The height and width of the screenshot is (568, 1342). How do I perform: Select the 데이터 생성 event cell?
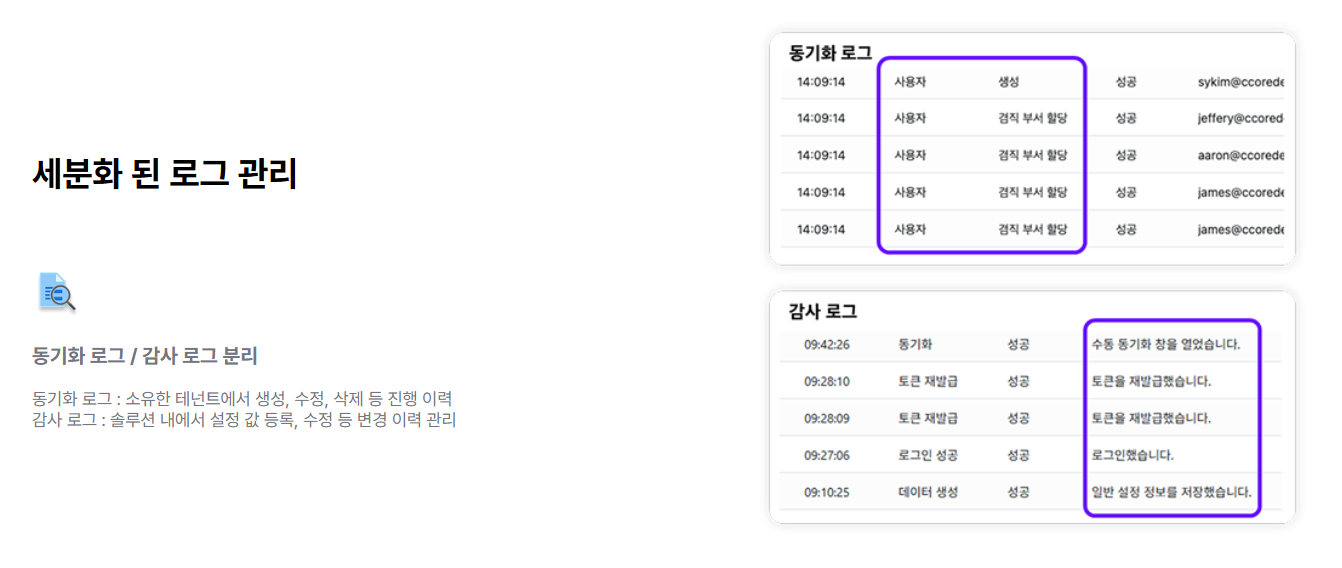coord(928,492)
